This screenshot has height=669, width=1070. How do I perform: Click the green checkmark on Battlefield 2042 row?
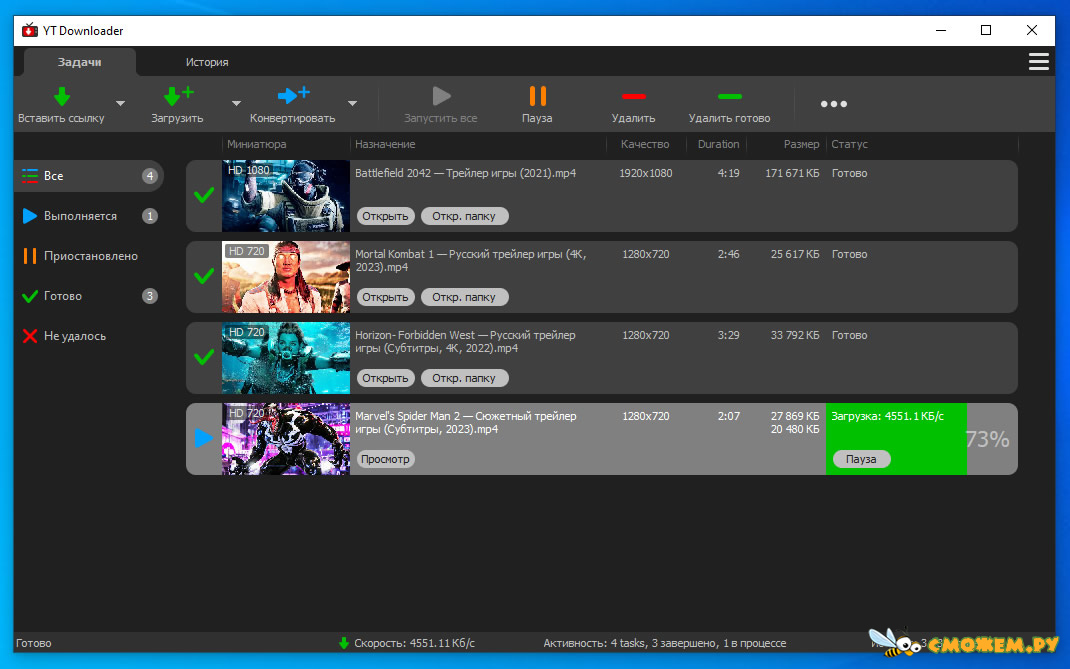[x=203, y=196]
